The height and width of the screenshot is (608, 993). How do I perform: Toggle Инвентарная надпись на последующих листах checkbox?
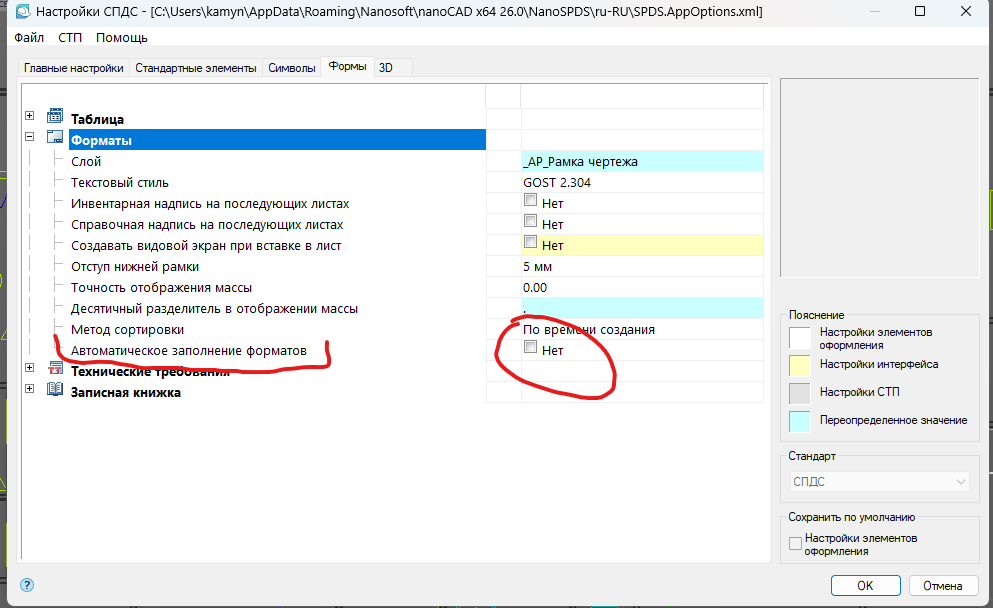(530, 202)
